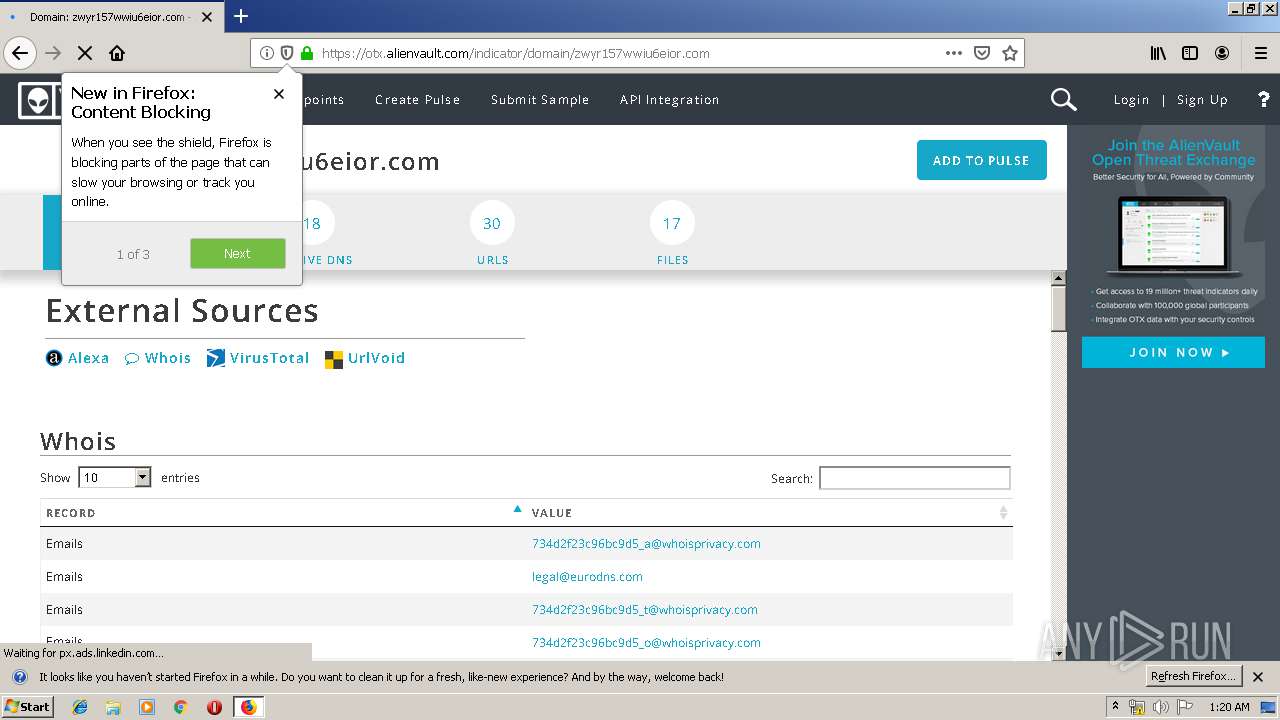This screenshot has width=1280, height=720.
Task: Go to the Login link
Action: pyautogui.click(x=1131, y=99)
